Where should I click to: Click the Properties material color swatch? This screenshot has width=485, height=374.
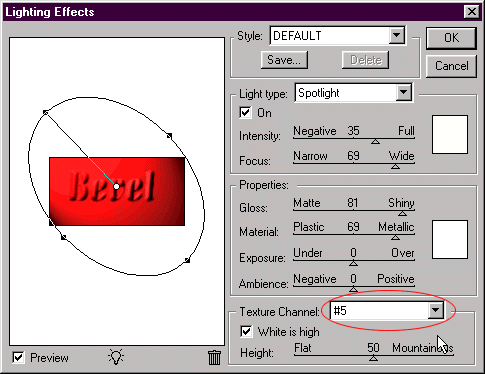pyautogui.click(x=450, y=239)
